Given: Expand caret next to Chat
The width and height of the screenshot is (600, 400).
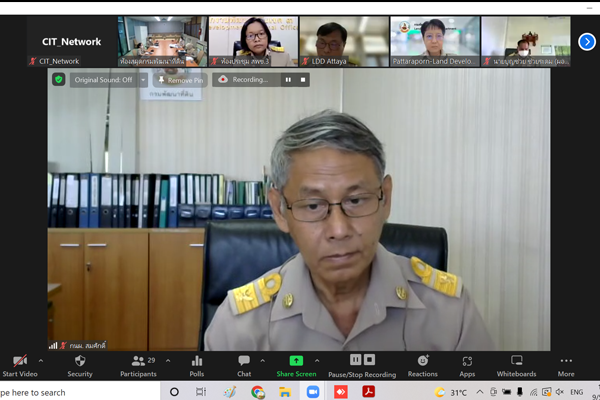Looking at the screenshot, I should 262,361.
